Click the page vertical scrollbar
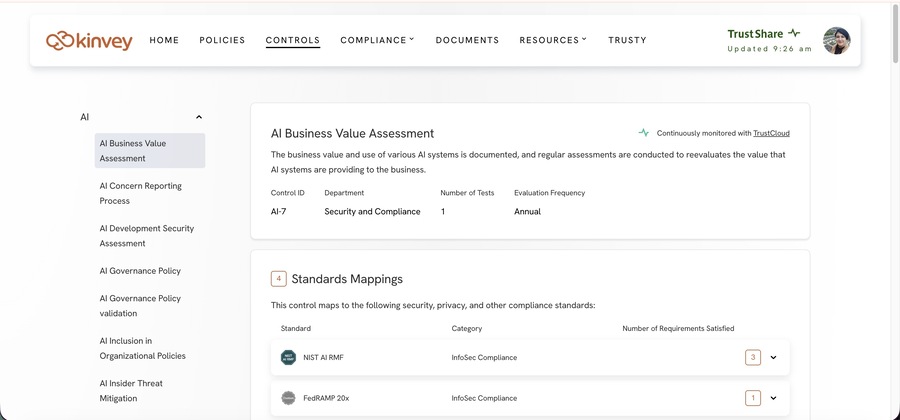900x420 pixels. 895,34
